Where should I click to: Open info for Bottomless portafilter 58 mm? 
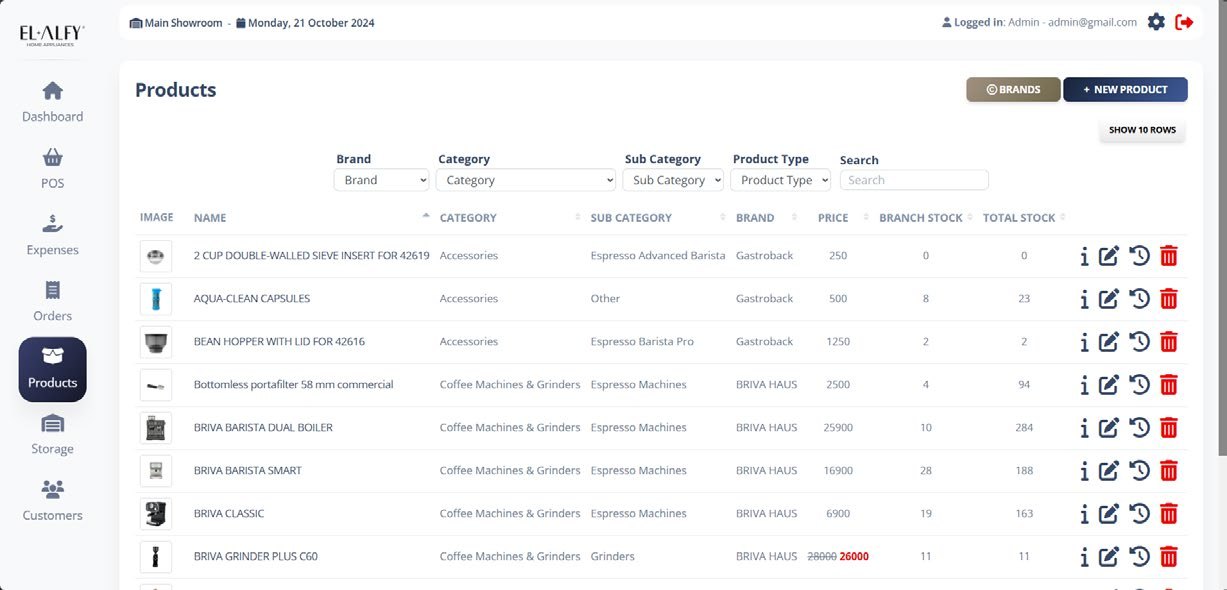click(1084, 385)
